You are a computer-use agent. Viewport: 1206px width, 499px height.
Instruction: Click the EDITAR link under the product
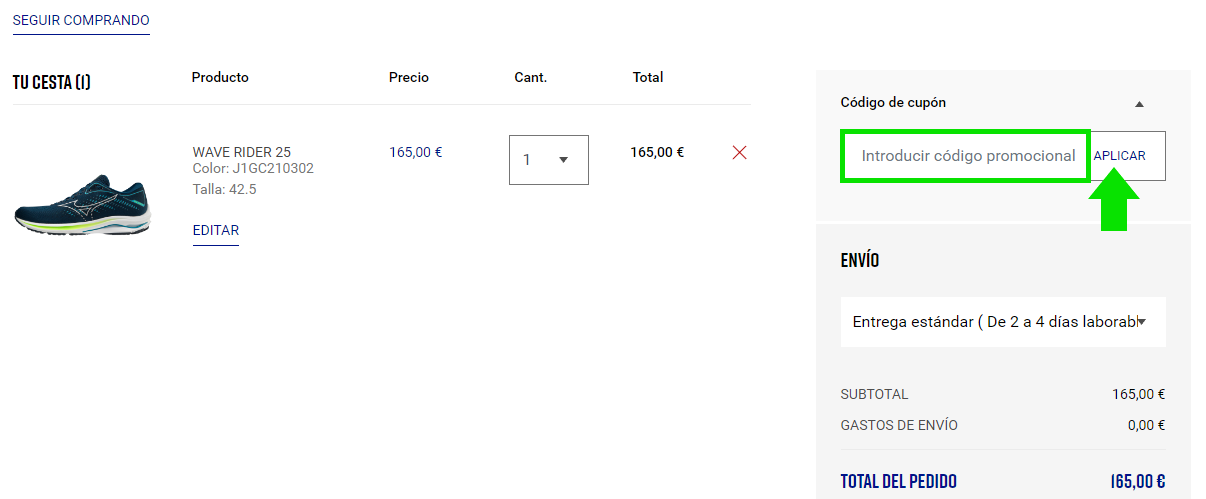coord(216,231)
